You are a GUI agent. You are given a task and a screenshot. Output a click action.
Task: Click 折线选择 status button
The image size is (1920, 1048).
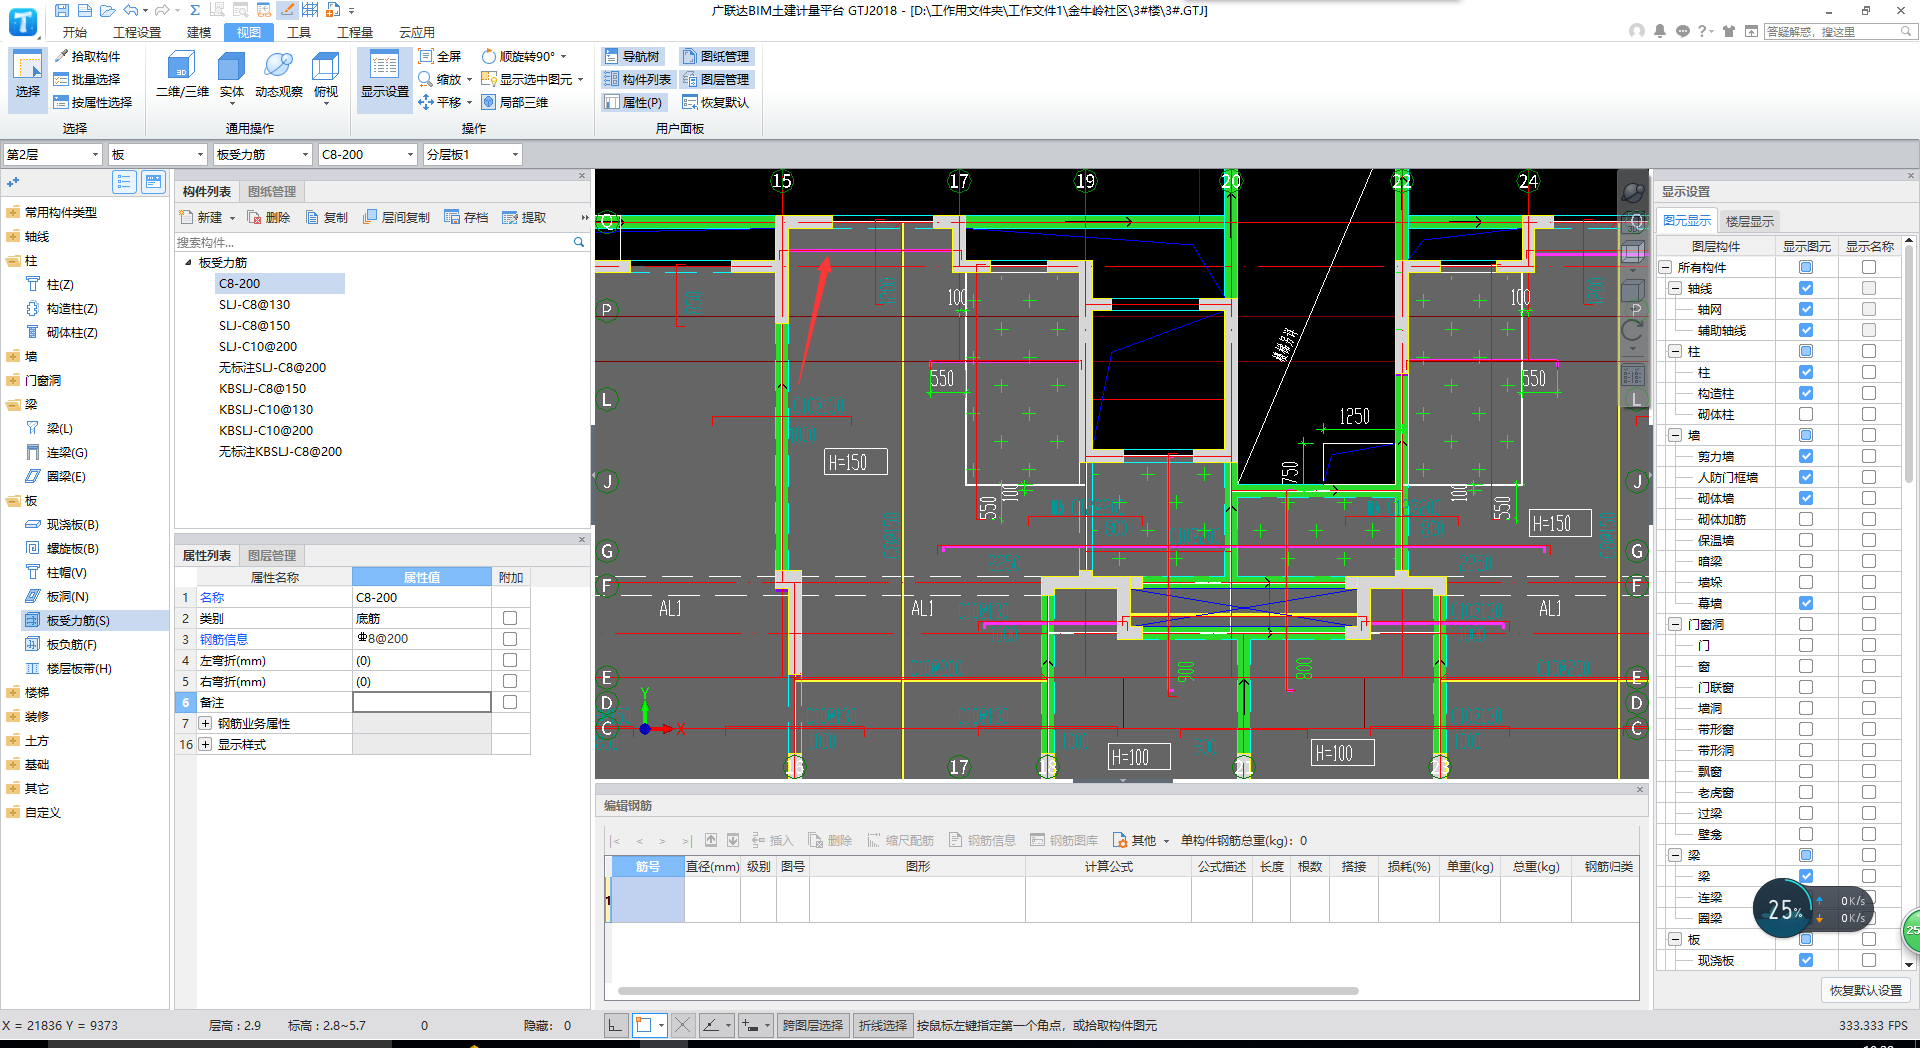(x=883, y=1025)
